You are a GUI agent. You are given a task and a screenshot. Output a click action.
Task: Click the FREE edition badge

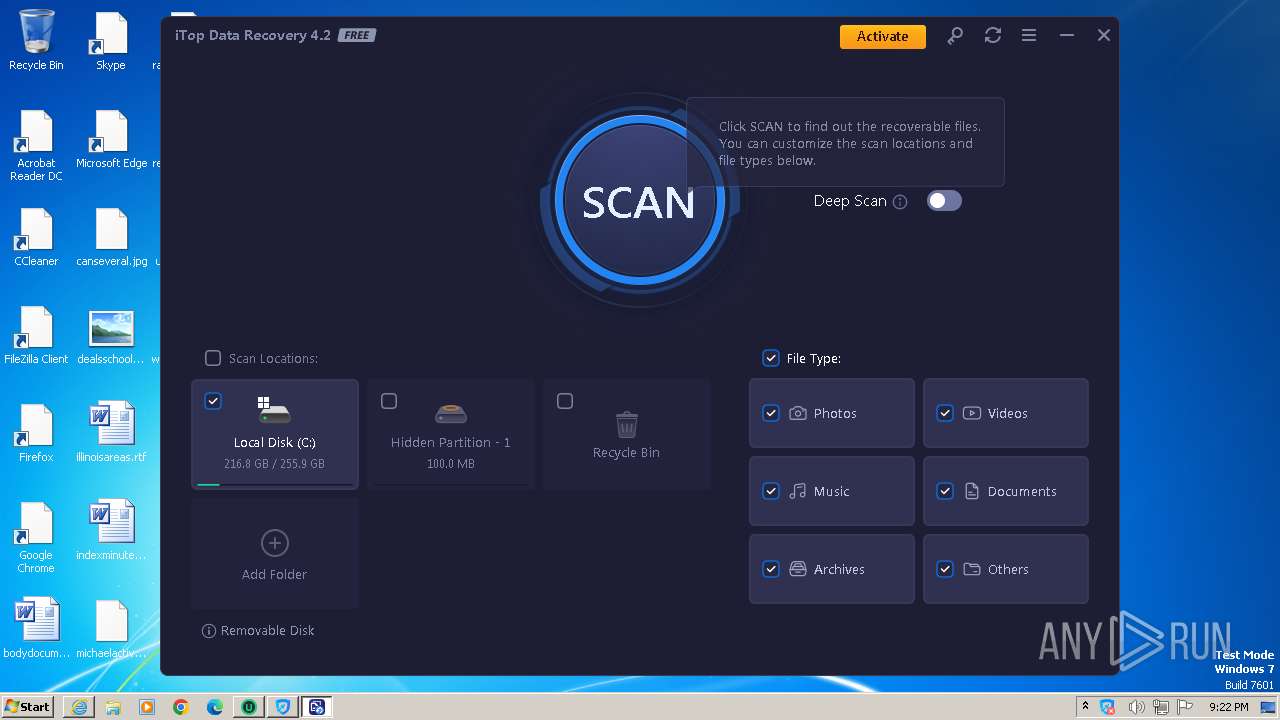357,35
